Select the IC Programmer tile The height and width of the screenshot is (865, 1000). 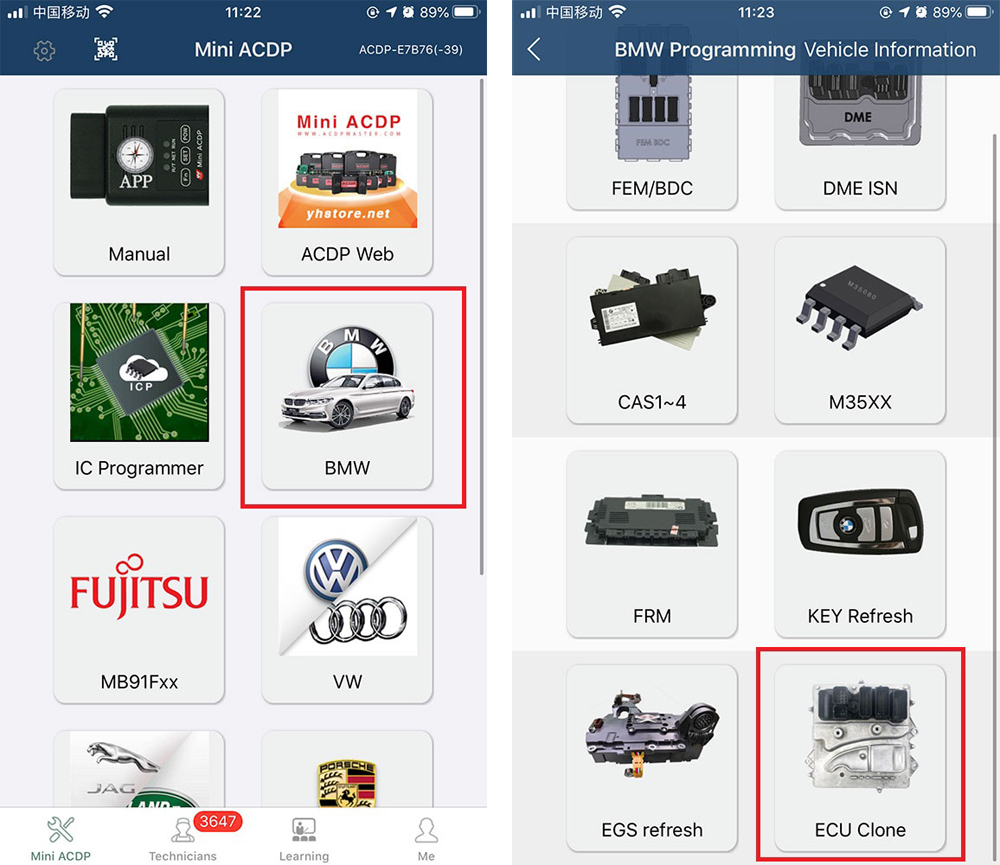(139, 396)
